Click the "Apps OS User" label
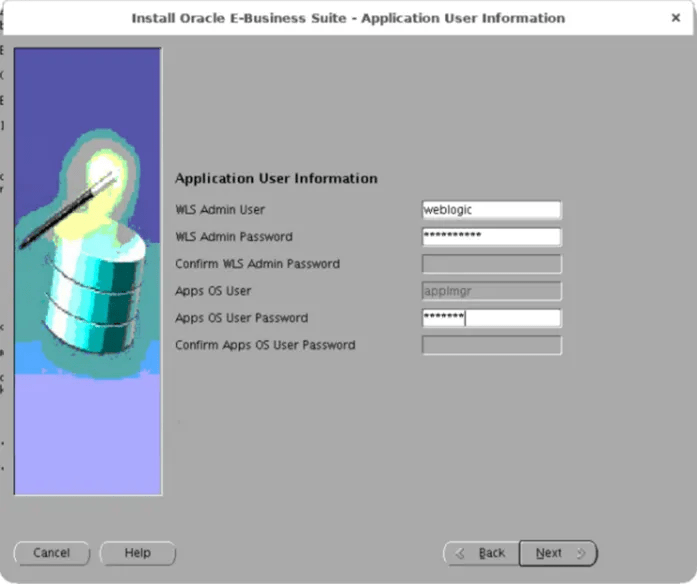Image resolution: width=697 pixels, height=584 pixels. tap(213, 291)
